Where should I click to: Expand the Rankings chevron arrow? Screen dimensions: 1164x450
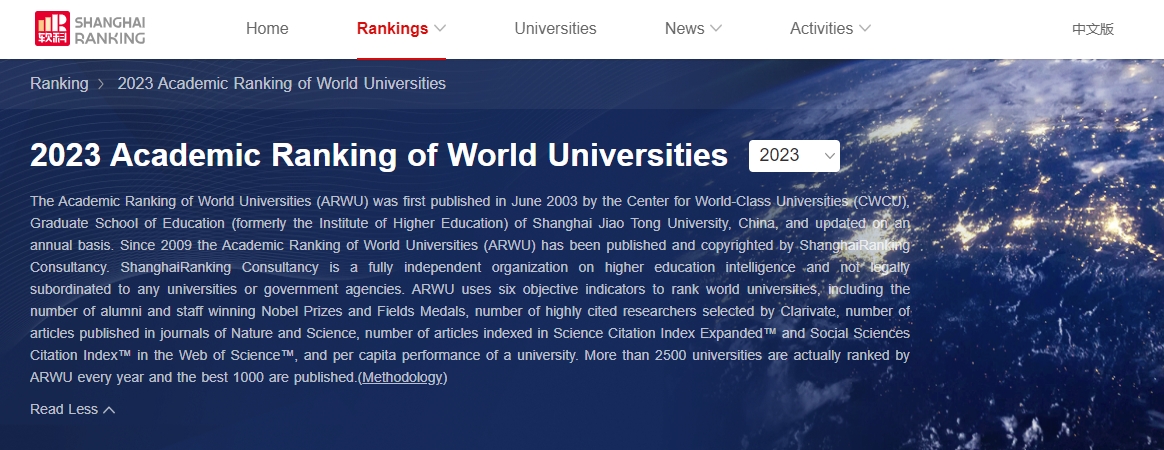tap(439, 28)
